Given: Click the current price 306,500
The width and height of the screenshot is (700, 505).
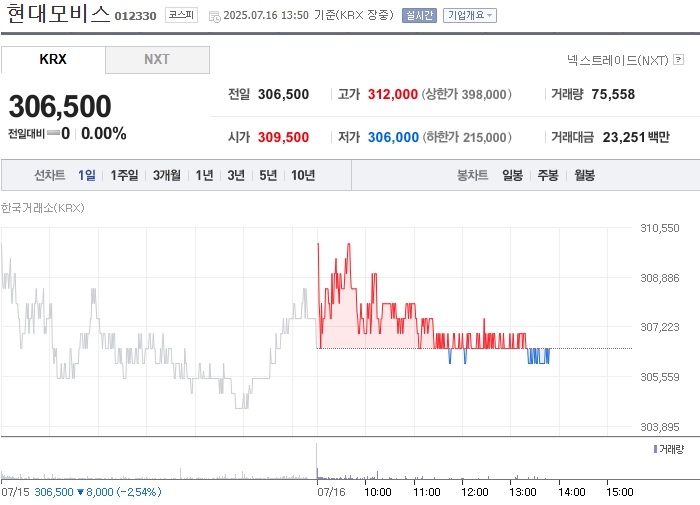Looking at the screenshot, I should tap(60, 106).
